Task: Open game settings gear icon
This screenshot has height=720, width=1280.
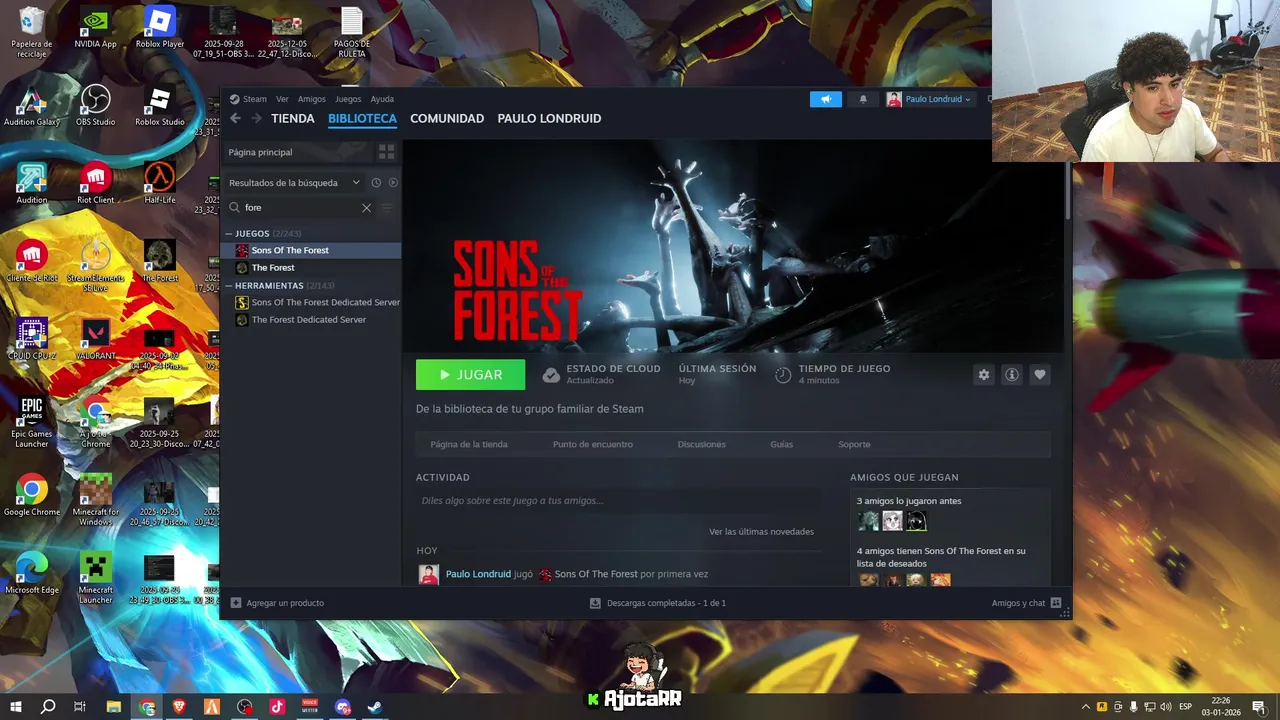Action: click(x=984, y=374)
